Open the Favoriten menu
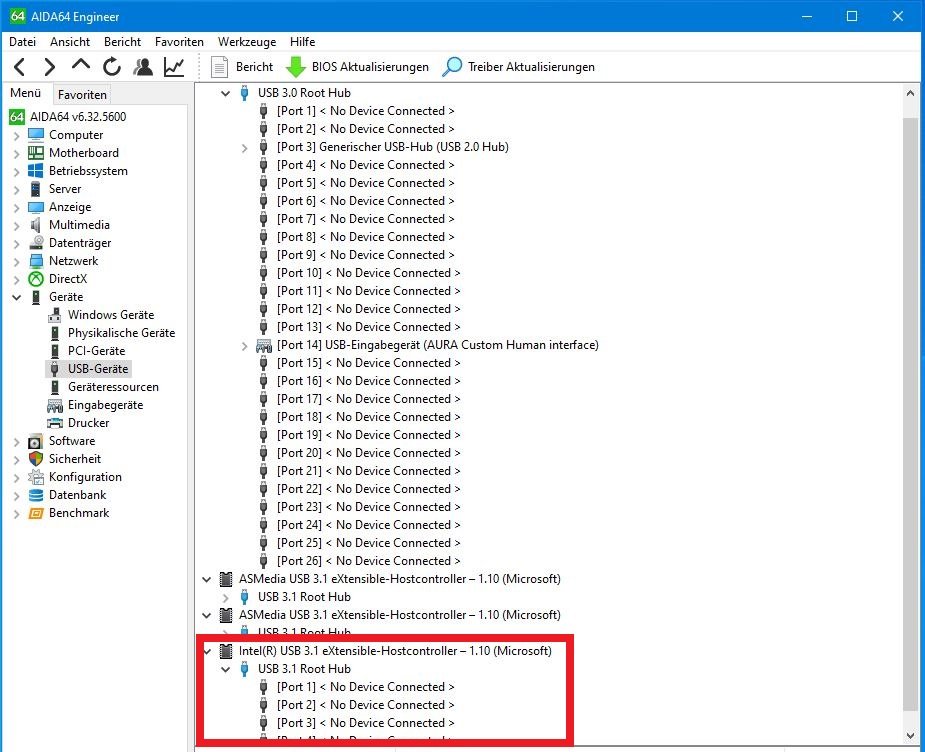 (x=179, y=42)
